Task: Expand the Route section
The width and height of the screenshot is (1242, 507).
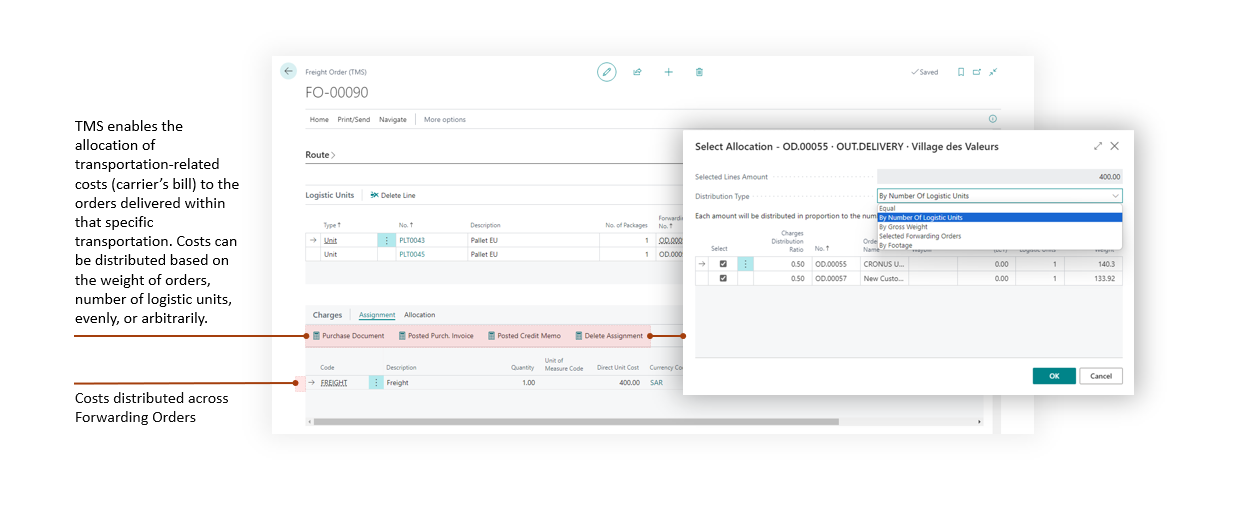Action: pyautogui.click(x=320, y=155)
